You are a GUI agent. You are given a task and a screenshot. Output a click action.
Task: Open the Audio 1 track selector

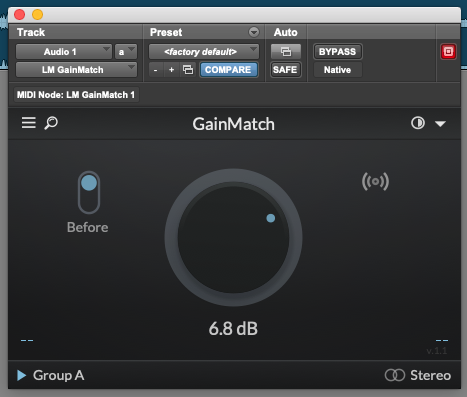click(64, 52)
